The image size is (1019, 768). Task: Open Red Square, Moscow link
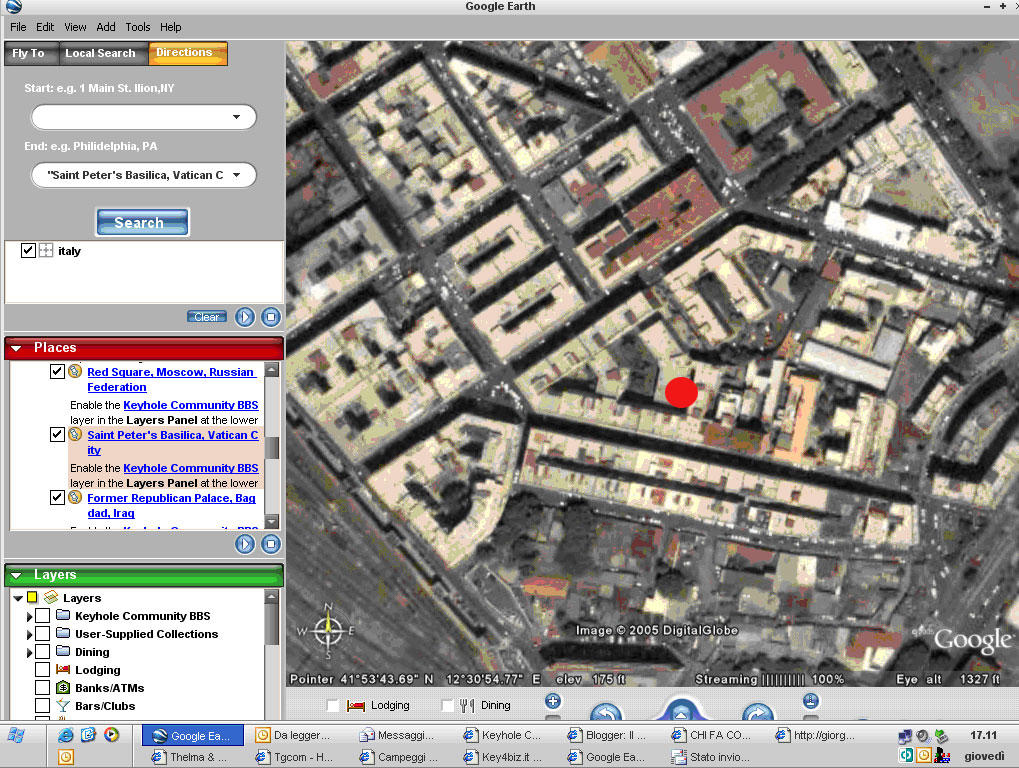pyautogui.click(x=172, y=379)
